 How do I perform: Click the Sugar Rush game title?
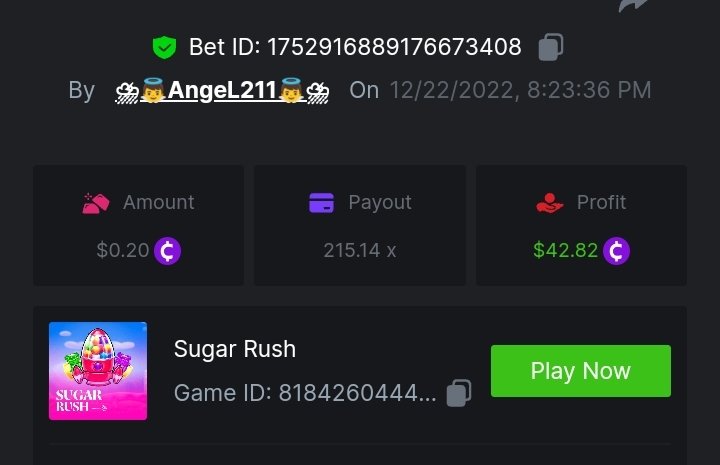coord(235,349)
